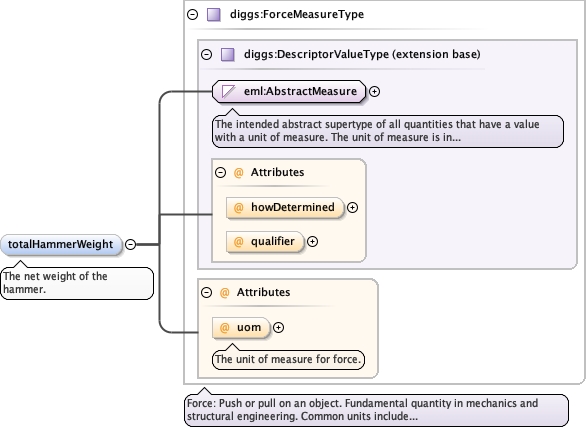
Task: Expand the howDetermined attribute
Action: (x=352, y=208)
